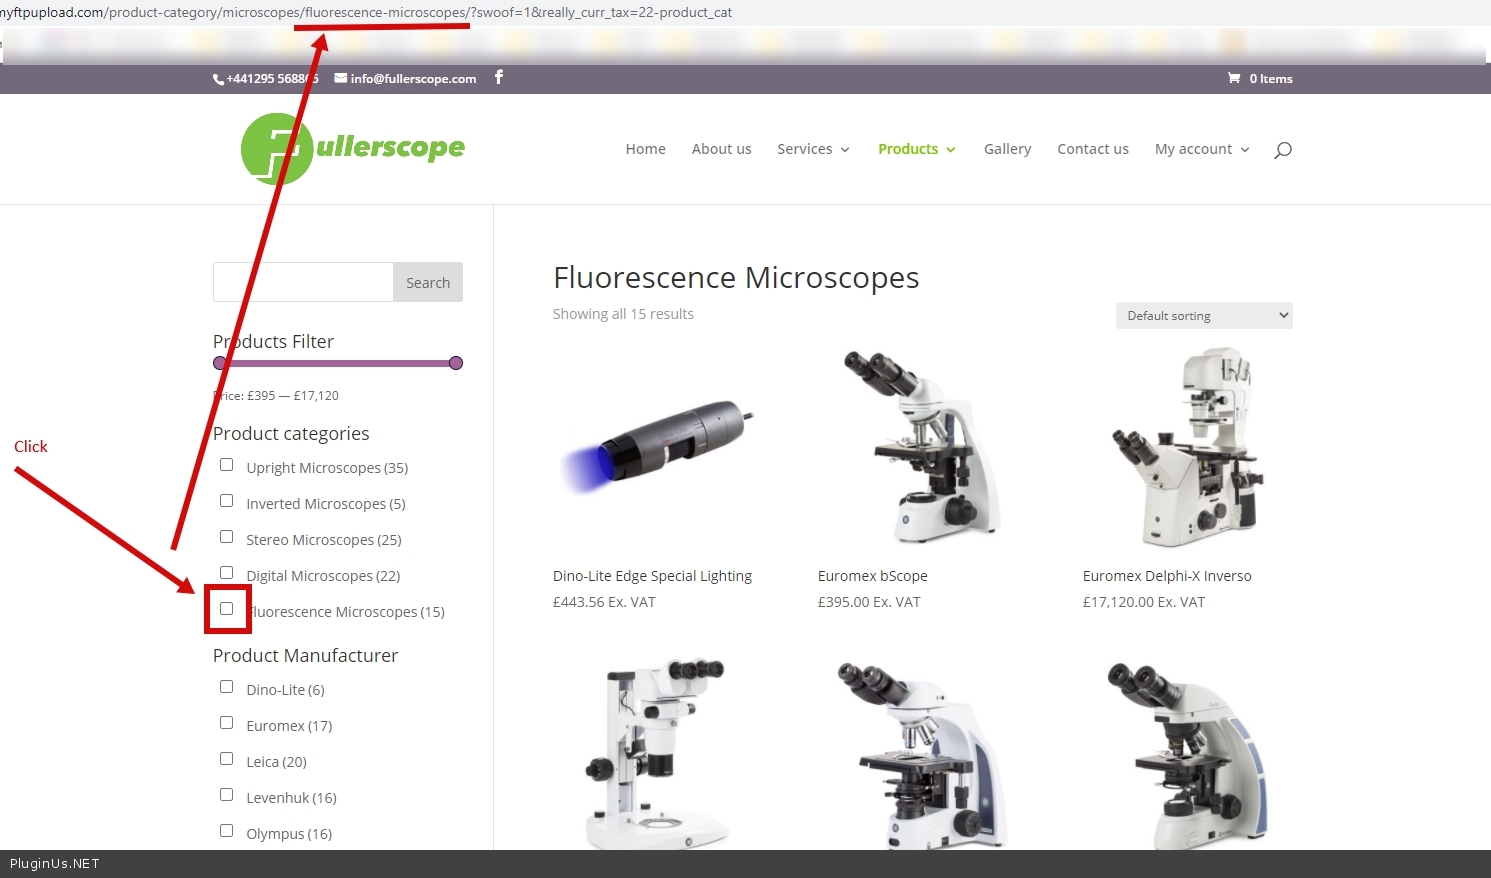Enable the Dino-Lite manufacturer filter
This screenshot has width=1491, height=878.
pyautogui.click(x=227, y=687)
